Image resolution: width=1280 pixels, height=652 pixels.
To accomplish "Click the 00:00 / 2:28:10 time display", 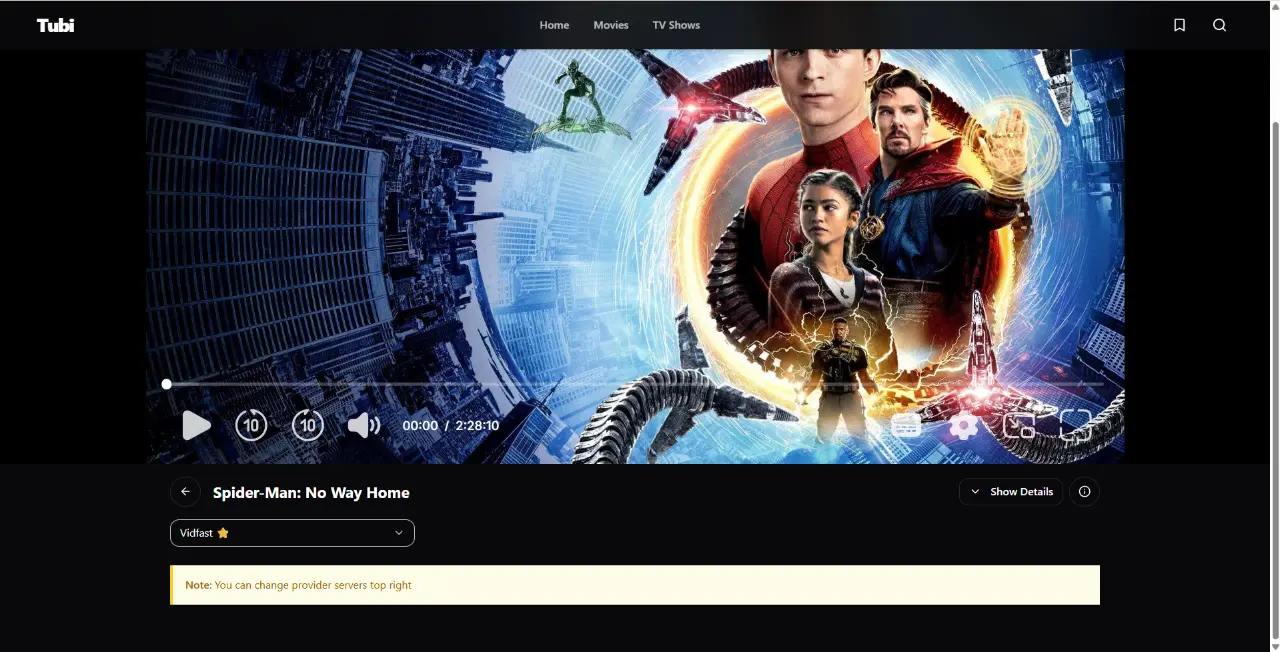I will (451, 426).
